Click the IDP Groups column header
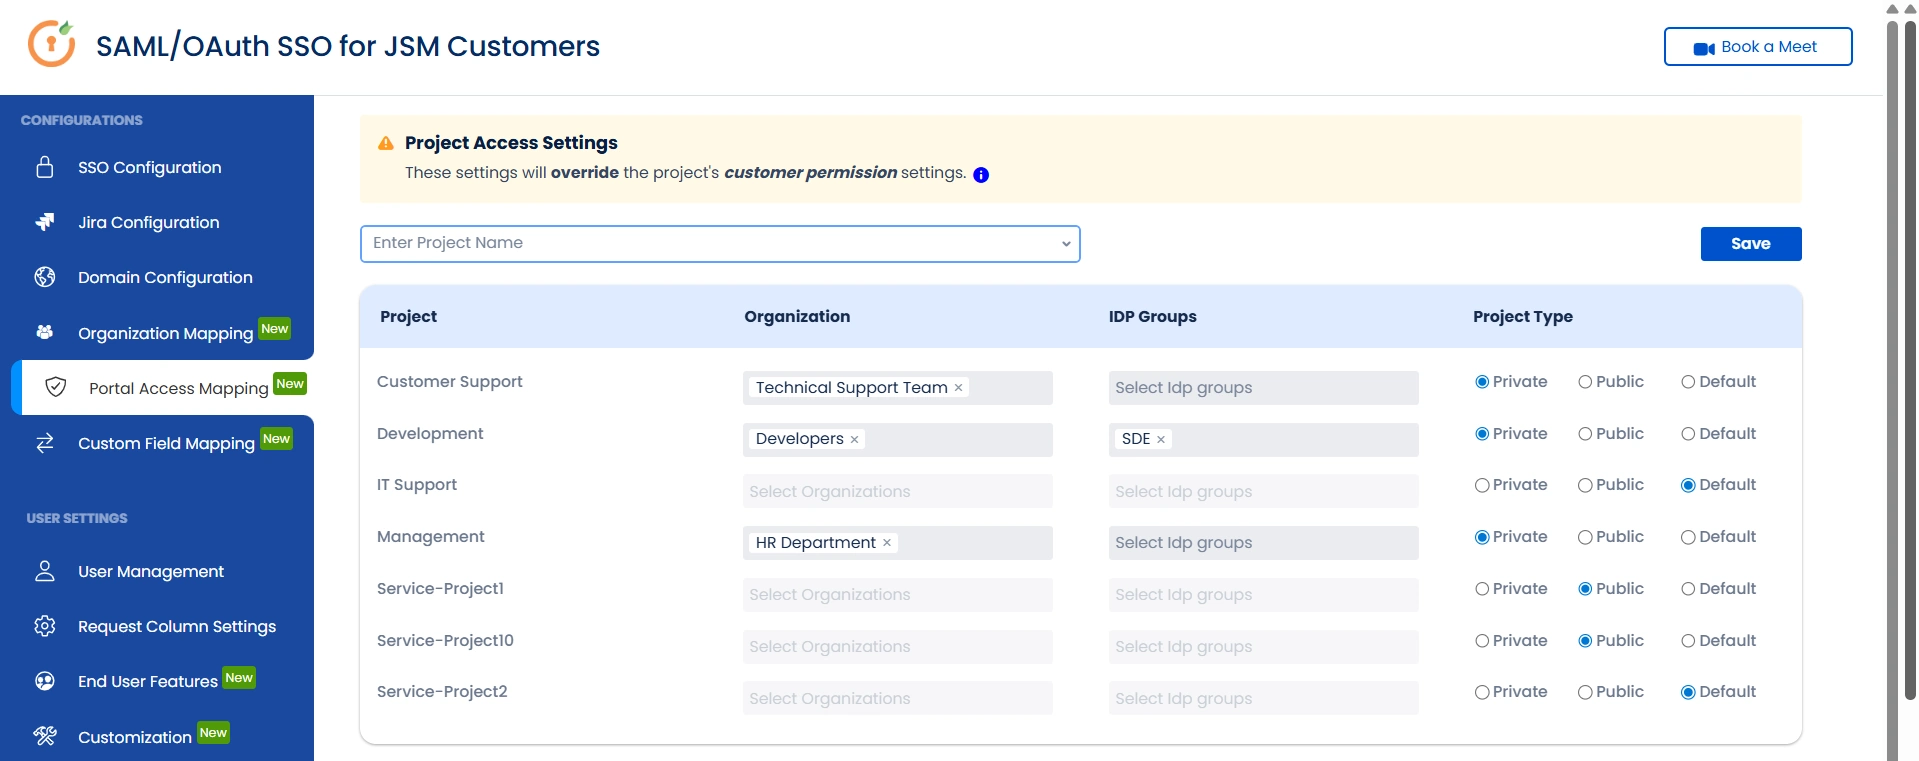Screen dimensions: 1919x761 click(1152, 317)
